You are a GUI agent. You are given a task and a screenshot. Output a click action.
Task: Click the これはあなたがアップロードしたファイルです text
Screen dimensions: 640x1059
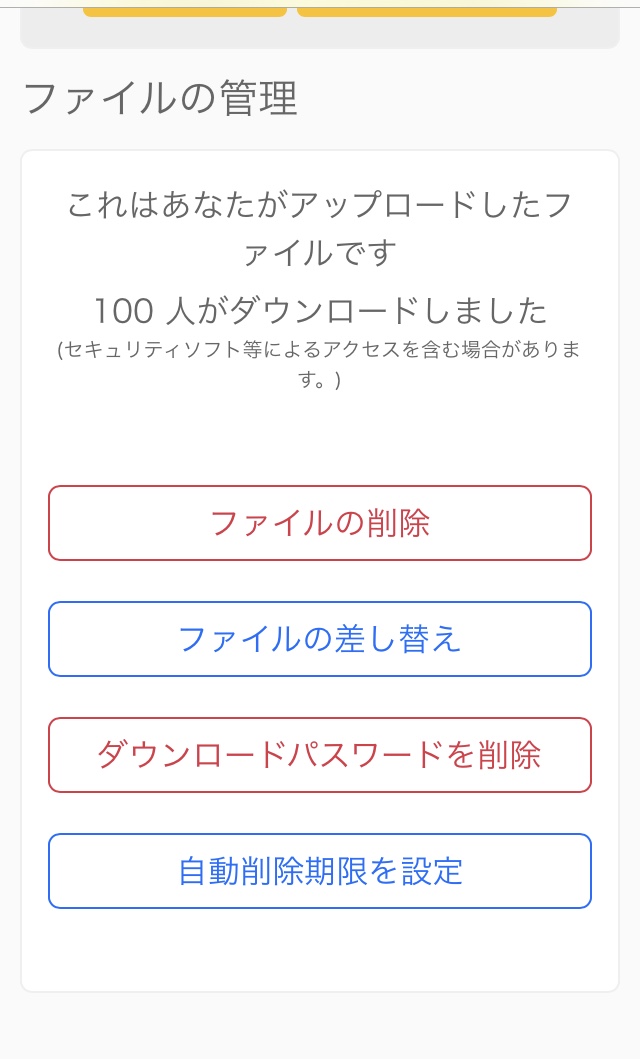coord(320,220)
